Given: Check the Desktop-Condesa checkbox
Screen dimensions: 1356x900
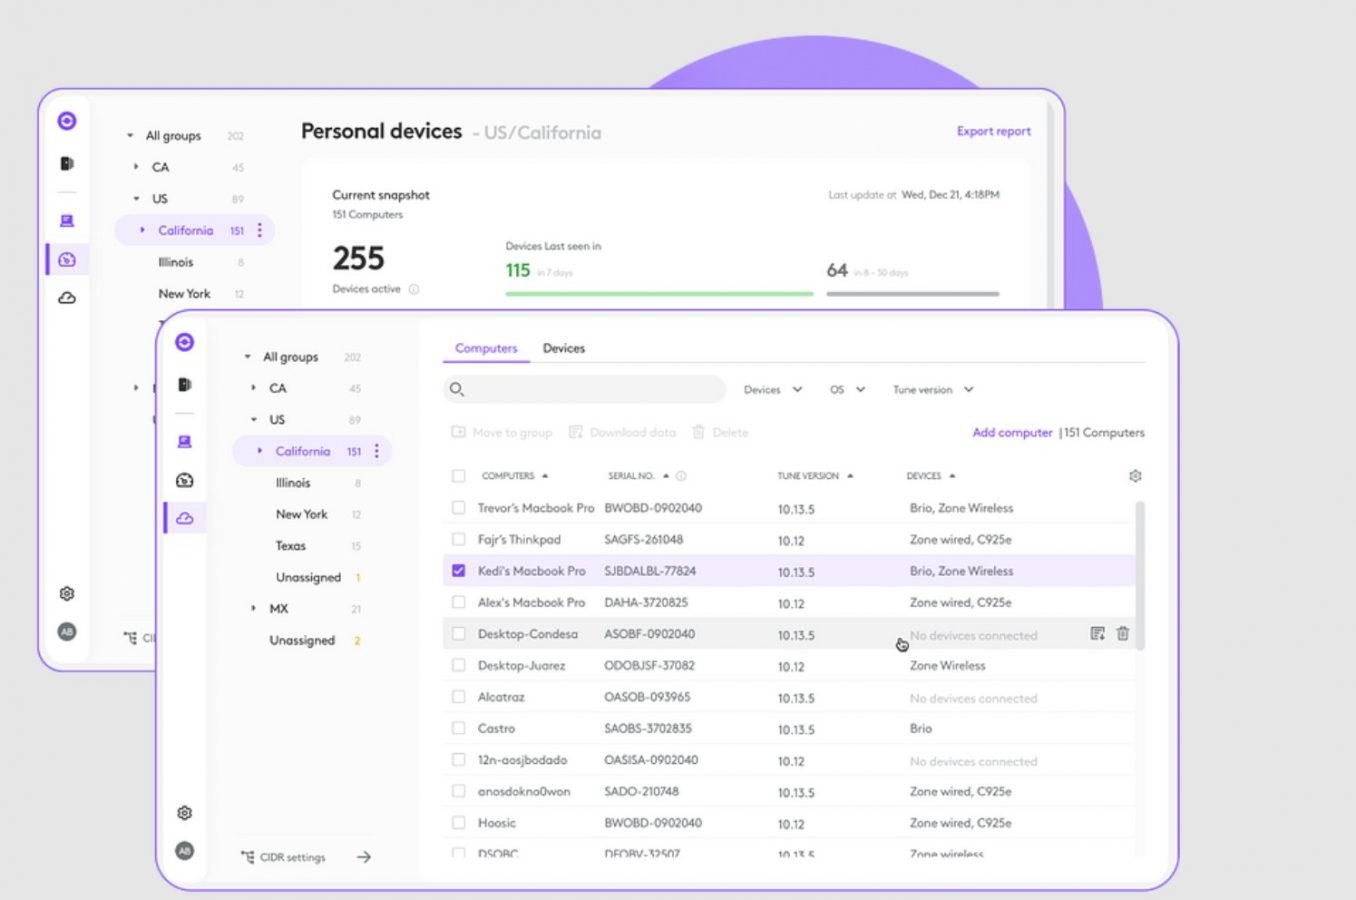Looking at the screenshot, I should tap(458, 634).
